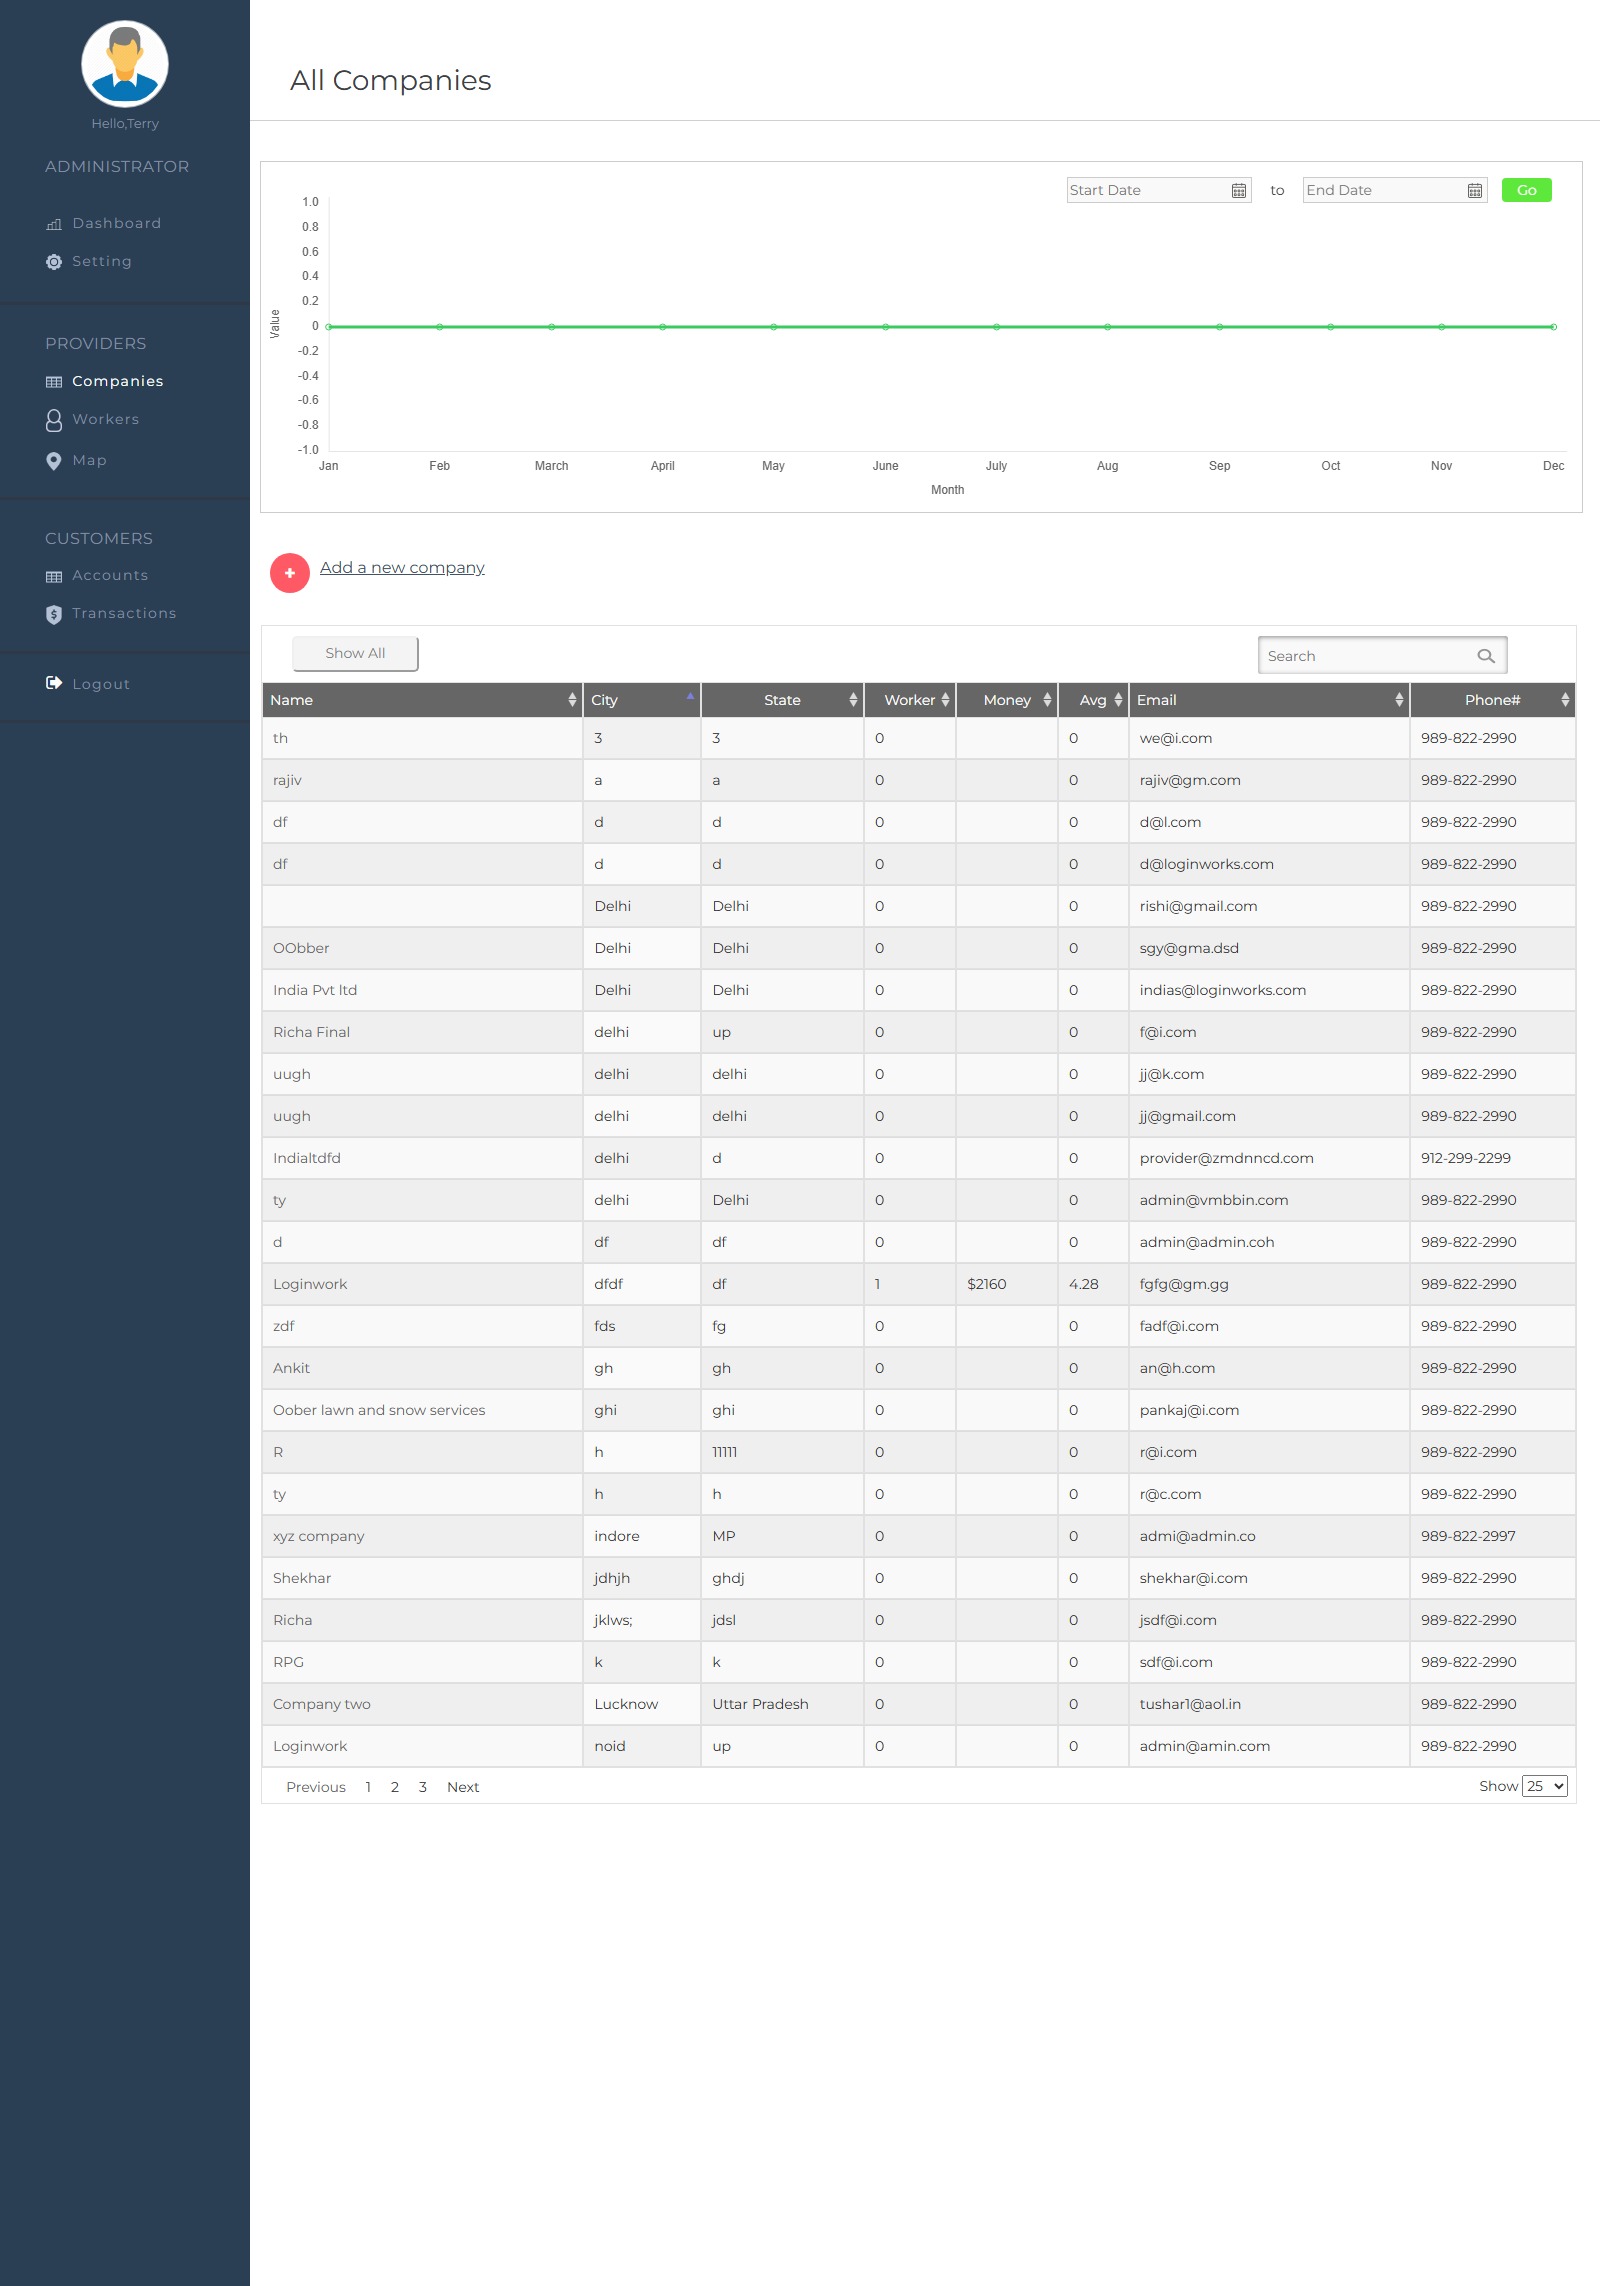Sort by Phone# column arrows
Screen dimensions: 1600x2286
[x=1565, y=700]
